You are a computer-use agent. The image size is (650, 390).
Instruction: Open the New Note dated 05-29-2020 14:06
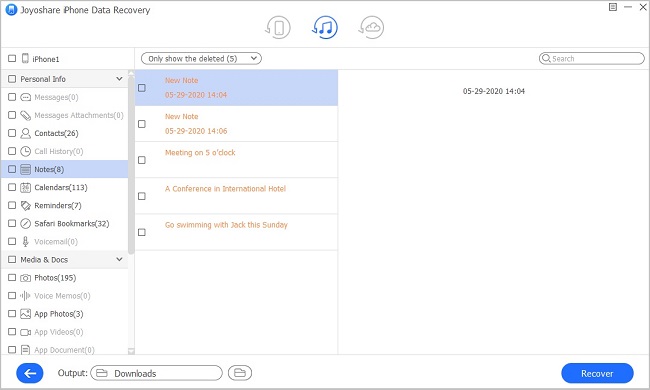[x=237, y=124]
